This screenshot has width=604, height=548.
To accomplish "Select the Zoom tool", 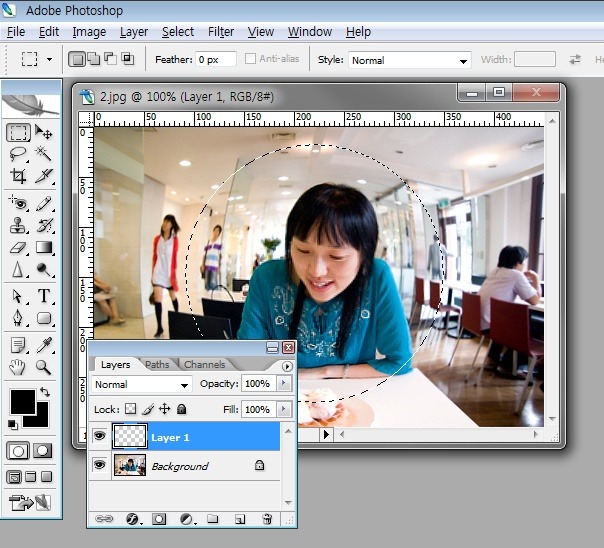I will [44, 367].
